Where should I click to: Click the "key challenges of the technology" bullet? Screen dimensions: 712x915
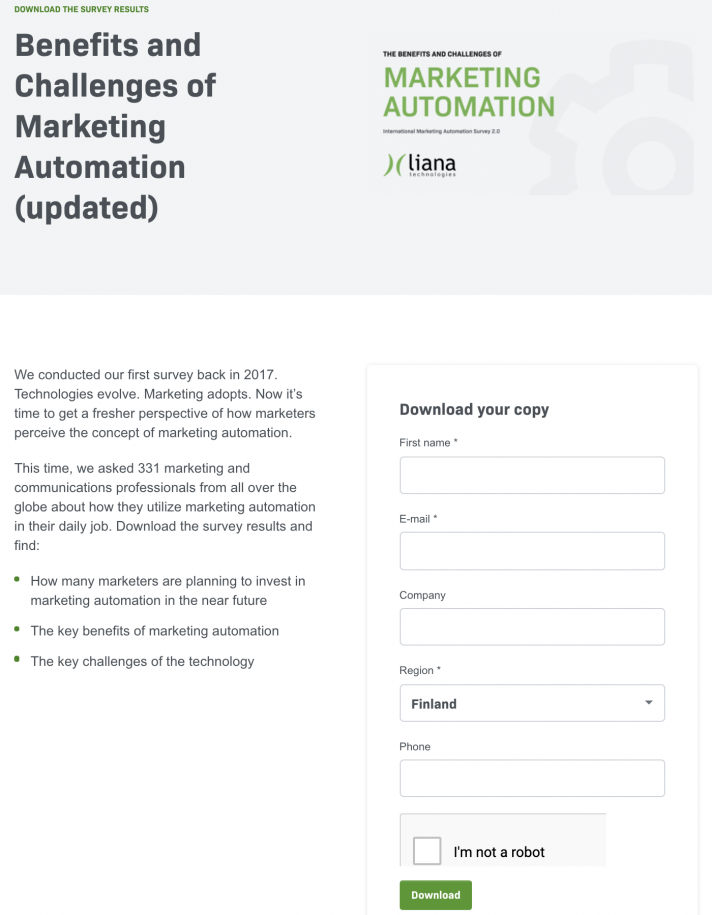(142, 661)
